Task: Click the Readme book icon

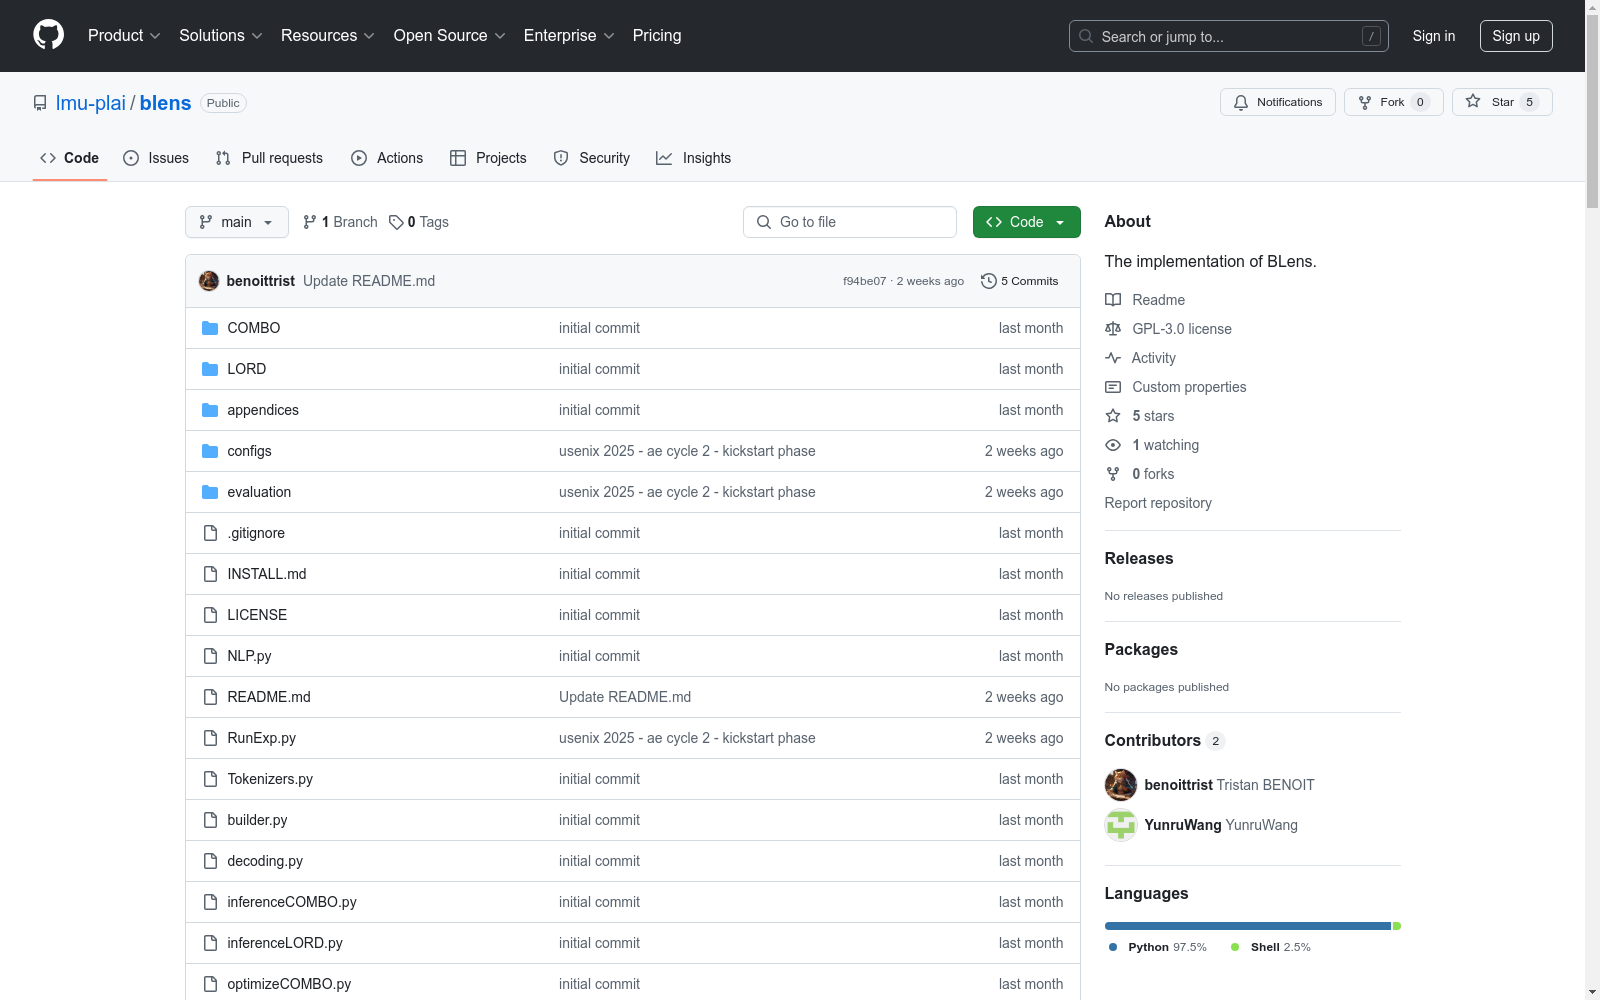Action: click(1113, 300)
